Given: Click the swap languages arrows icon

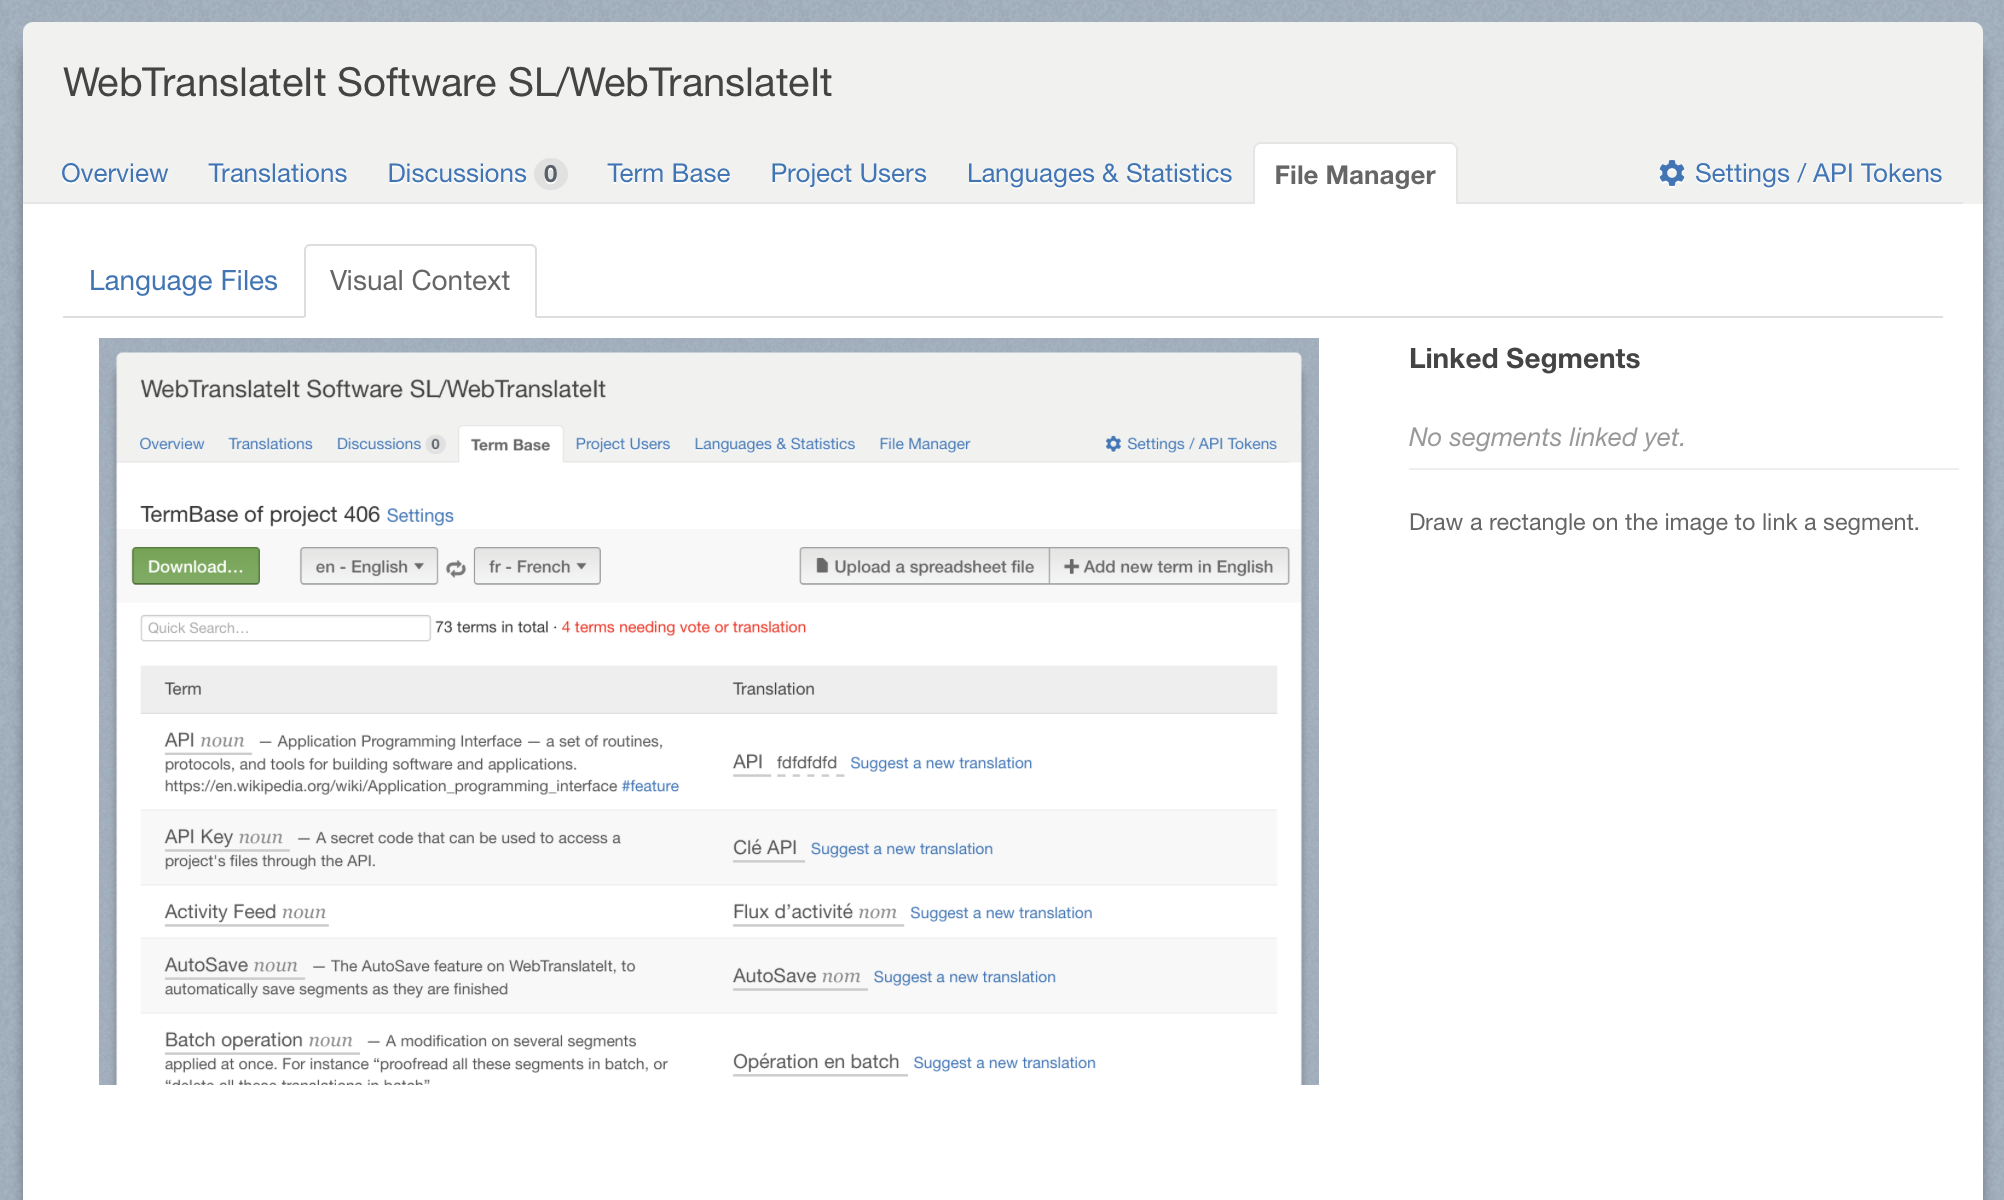Looking at the screenshot, I should (456, 568).
